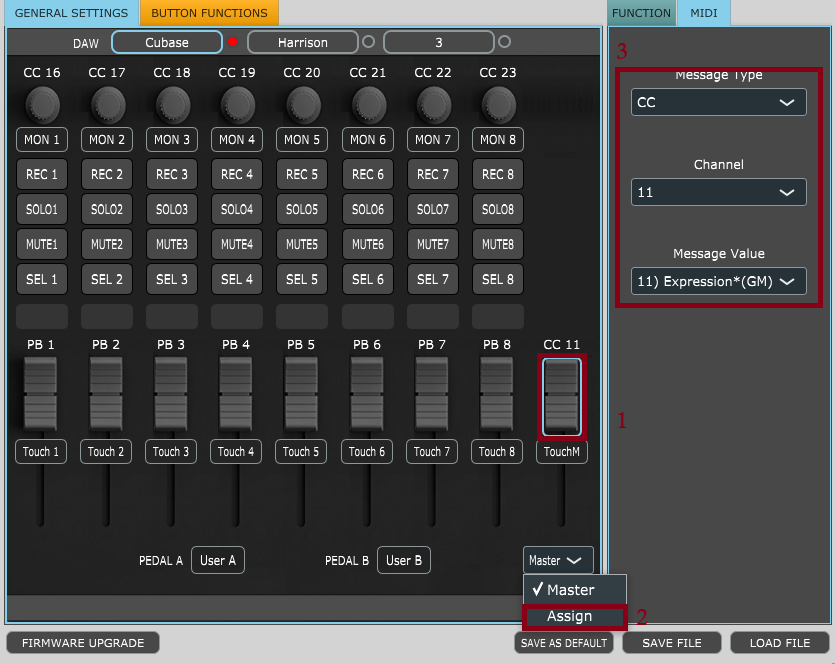Select the Cubase DAW slot
Viewport: 835px width, 664px height.
(167, 42)
